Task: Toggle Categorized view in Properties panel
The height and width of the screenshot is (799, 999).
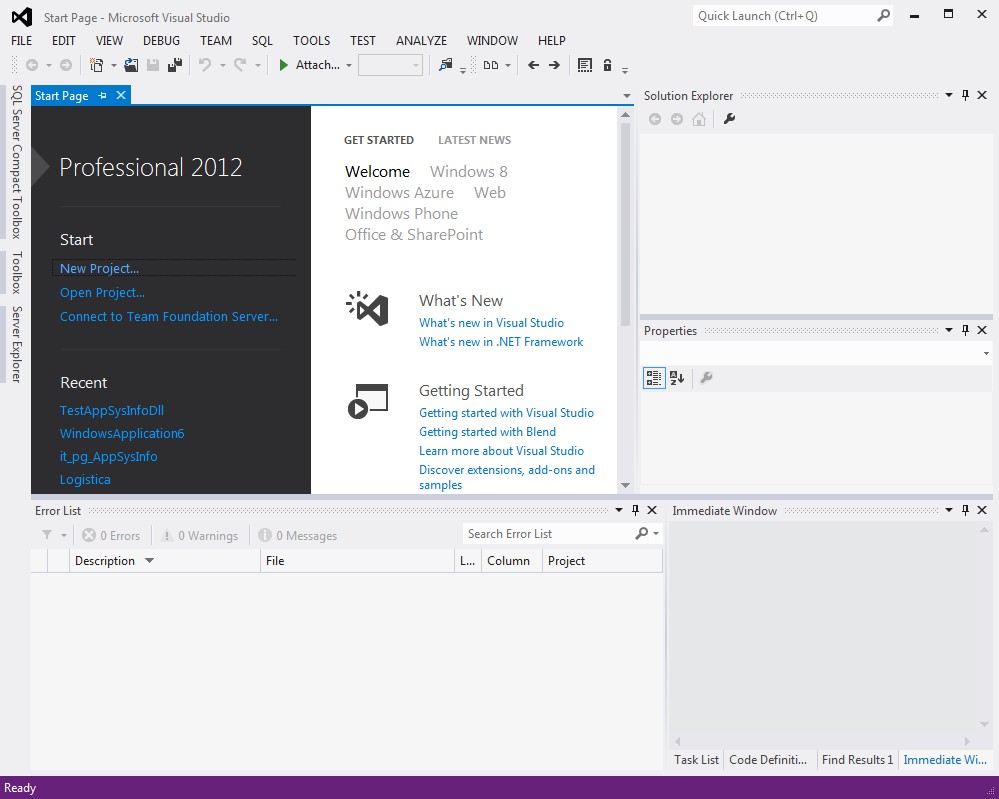Action: pos(654,378)
